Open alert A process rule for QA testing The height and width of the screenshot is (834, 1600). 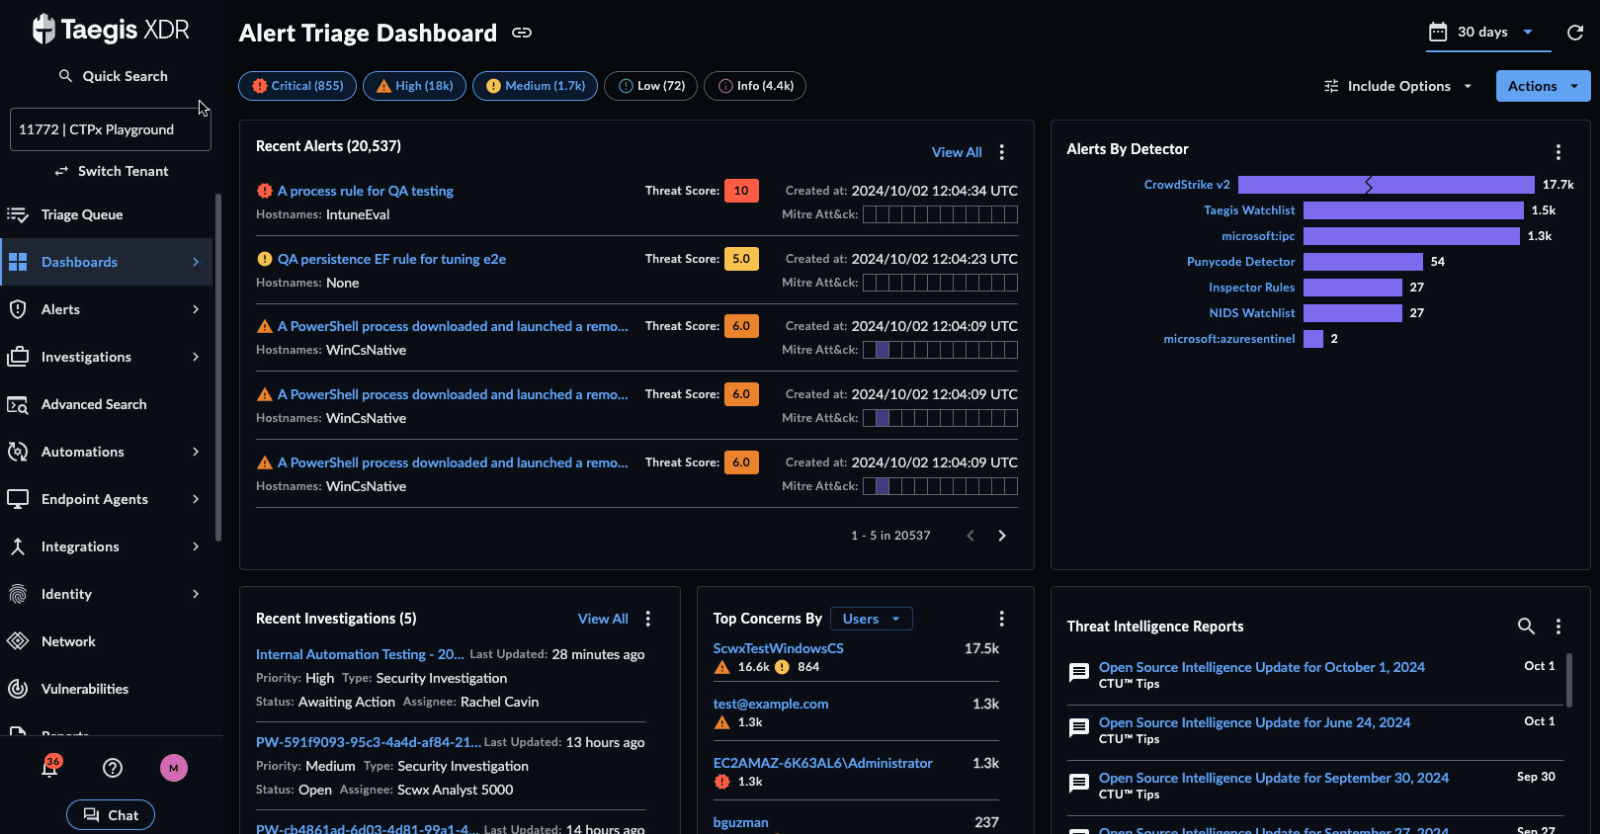[x=365, y=191]
